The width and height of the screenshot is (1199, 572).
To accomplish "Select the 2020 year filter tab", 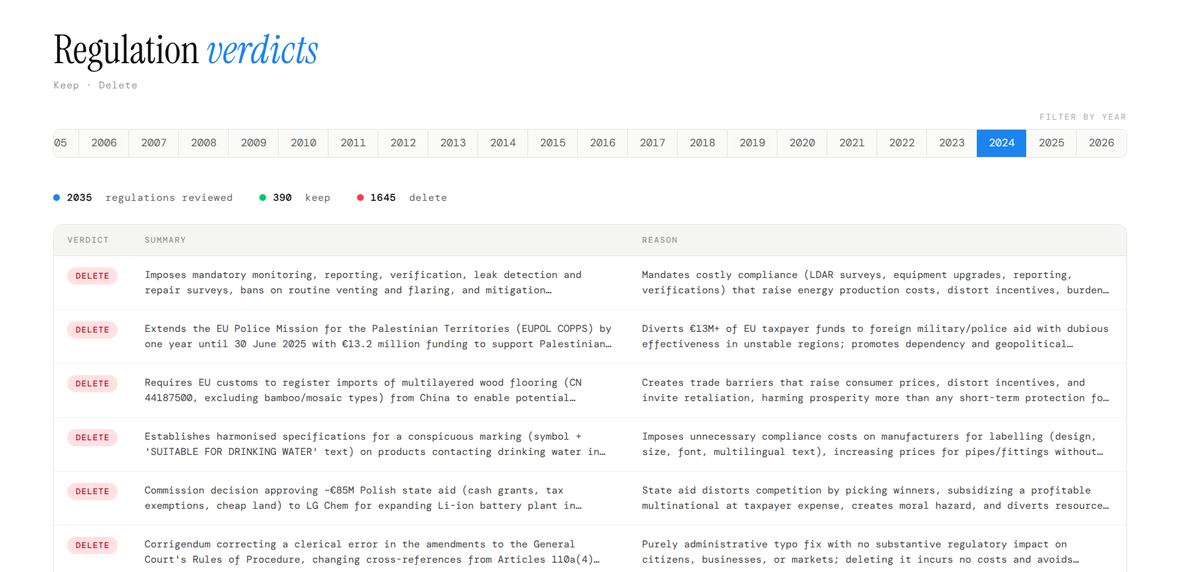I will (802, 143).
